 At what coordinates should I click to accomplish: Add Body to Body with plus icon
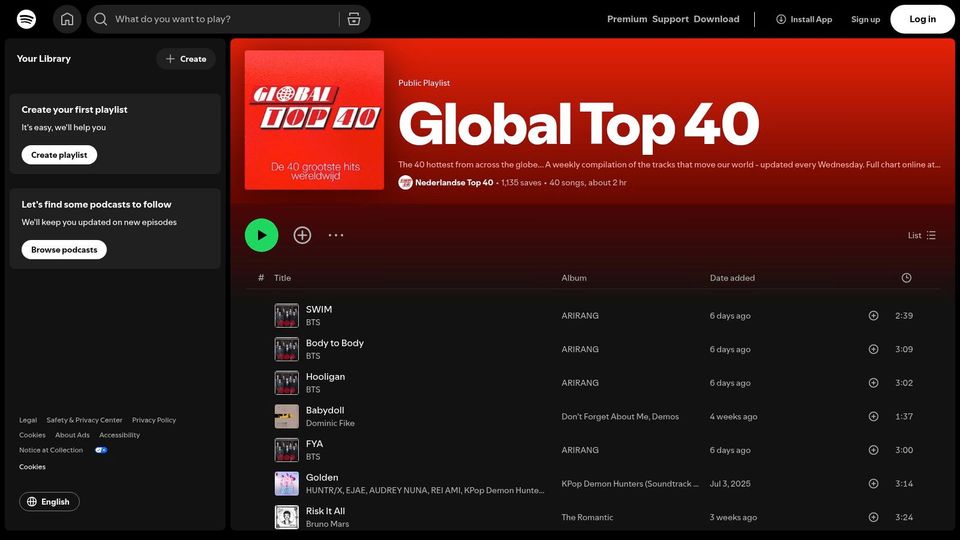click(874, 350)
